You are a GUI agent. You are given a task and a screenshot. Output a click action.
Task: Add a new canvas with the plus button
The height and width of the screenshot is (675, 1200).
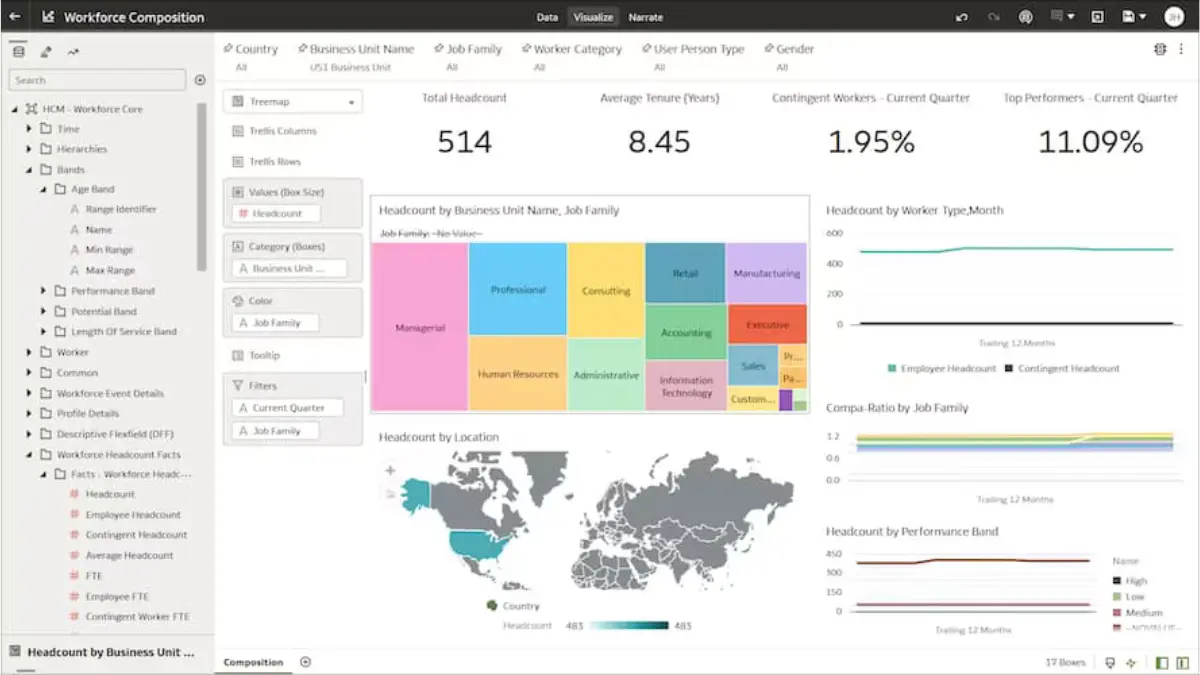[306, 662]
